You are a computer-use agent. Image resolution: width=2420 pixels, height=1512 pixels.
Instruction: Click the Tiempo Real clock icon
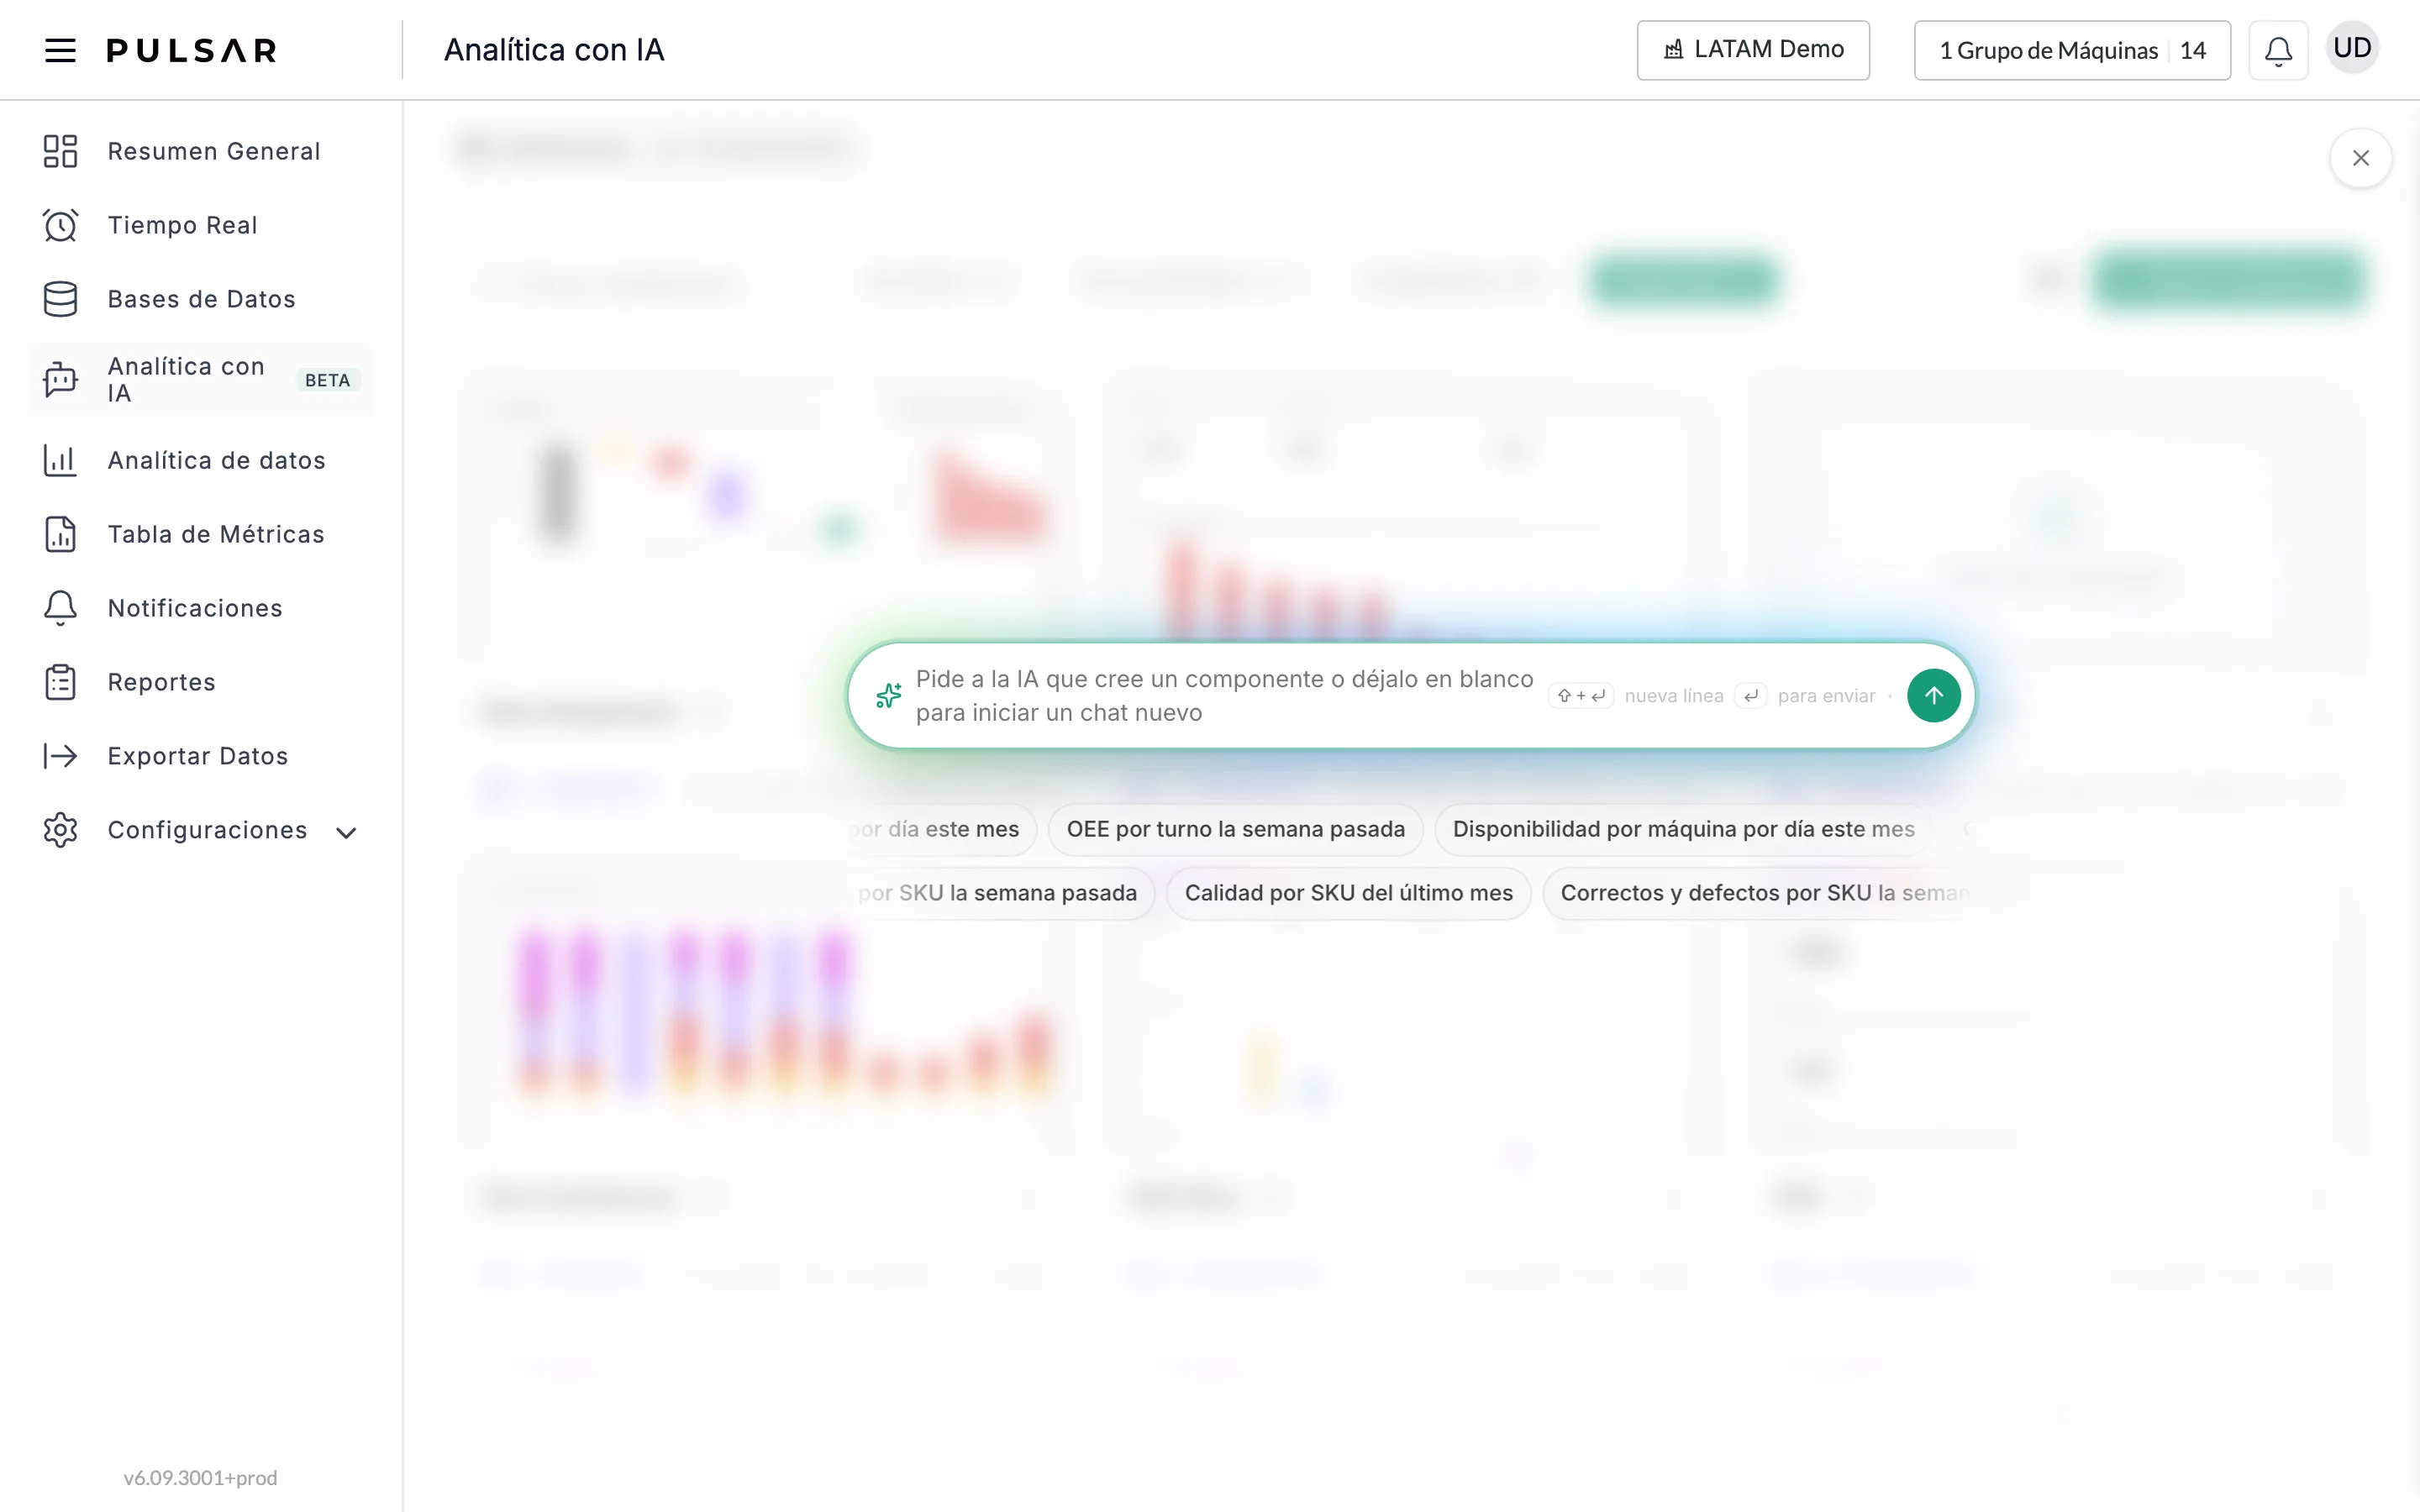60,225
